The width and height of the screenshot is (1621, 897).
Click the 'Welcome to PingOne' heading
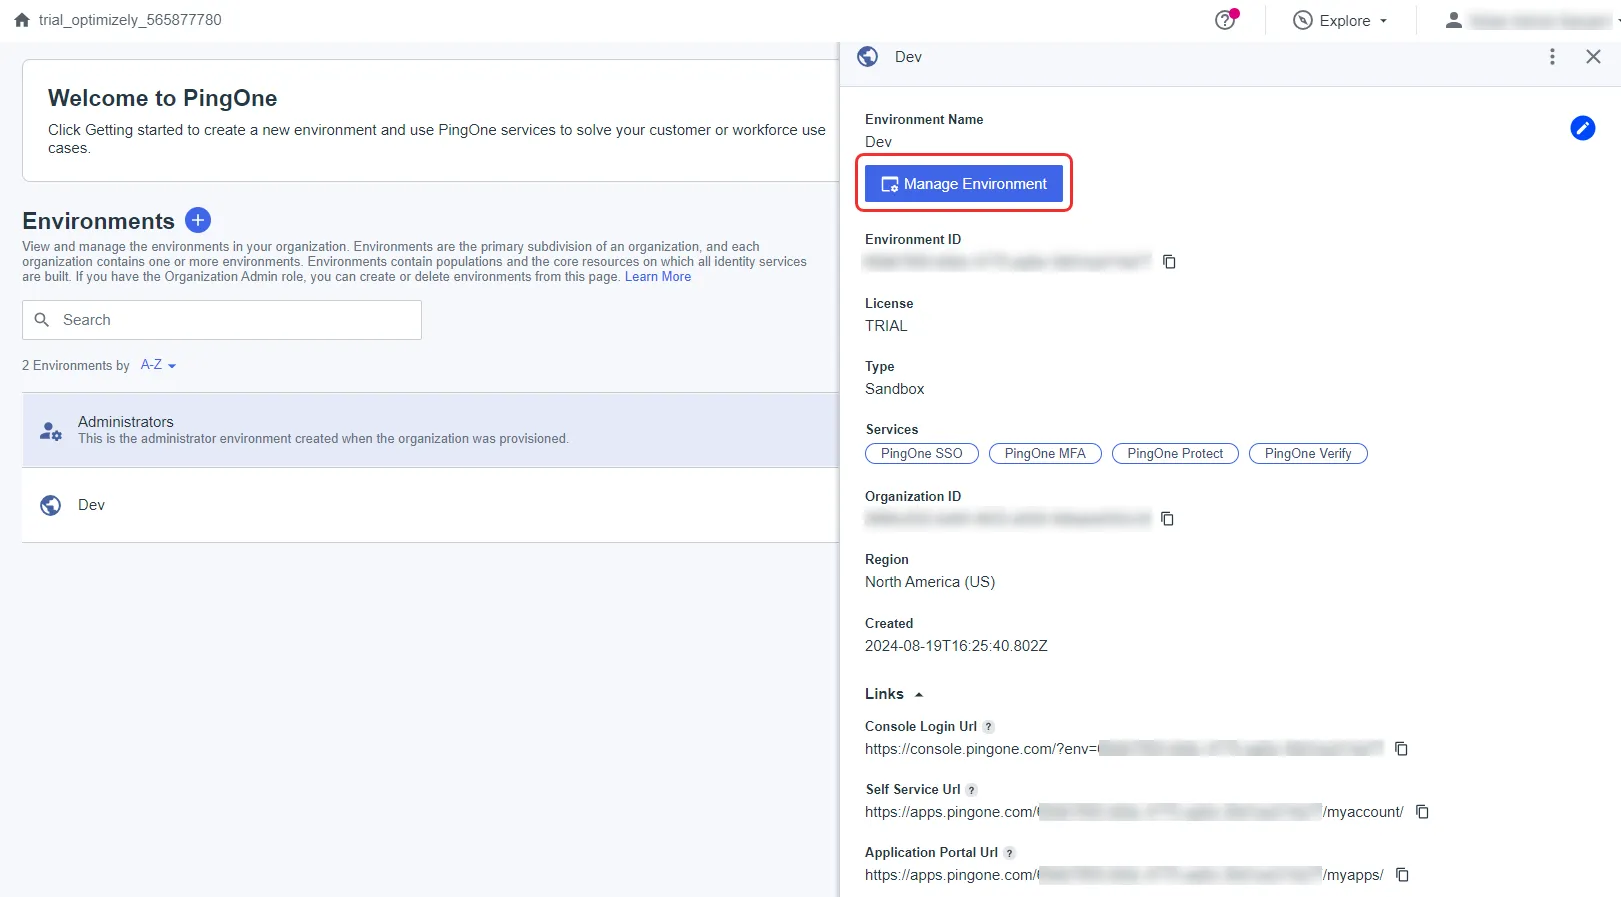pyautogui.click(x=163, y=98)
